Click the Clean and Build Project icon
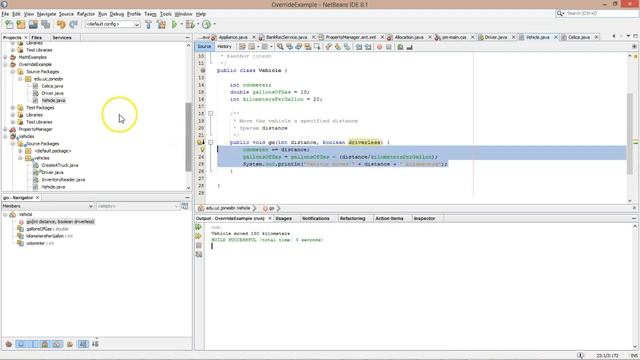 click(x=162, y=24)
